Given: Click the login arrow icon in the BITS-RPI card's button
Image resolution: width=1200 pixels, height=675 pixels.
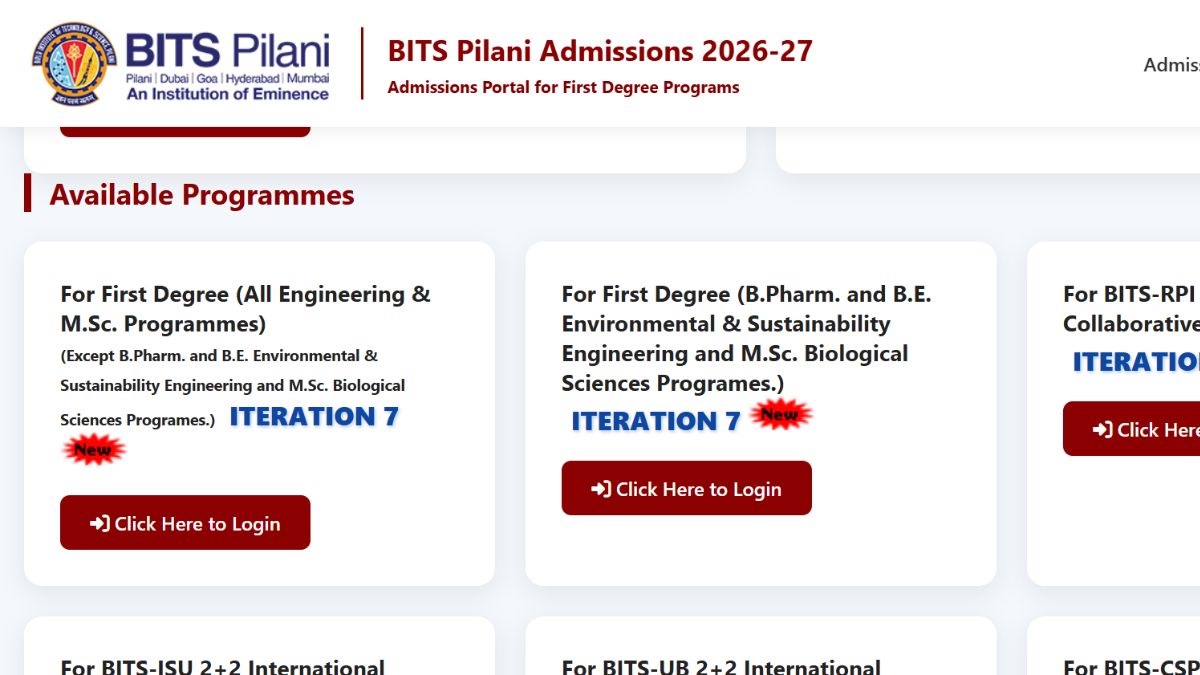Looking at the screenshot, I should click(x=1102, y=429).
